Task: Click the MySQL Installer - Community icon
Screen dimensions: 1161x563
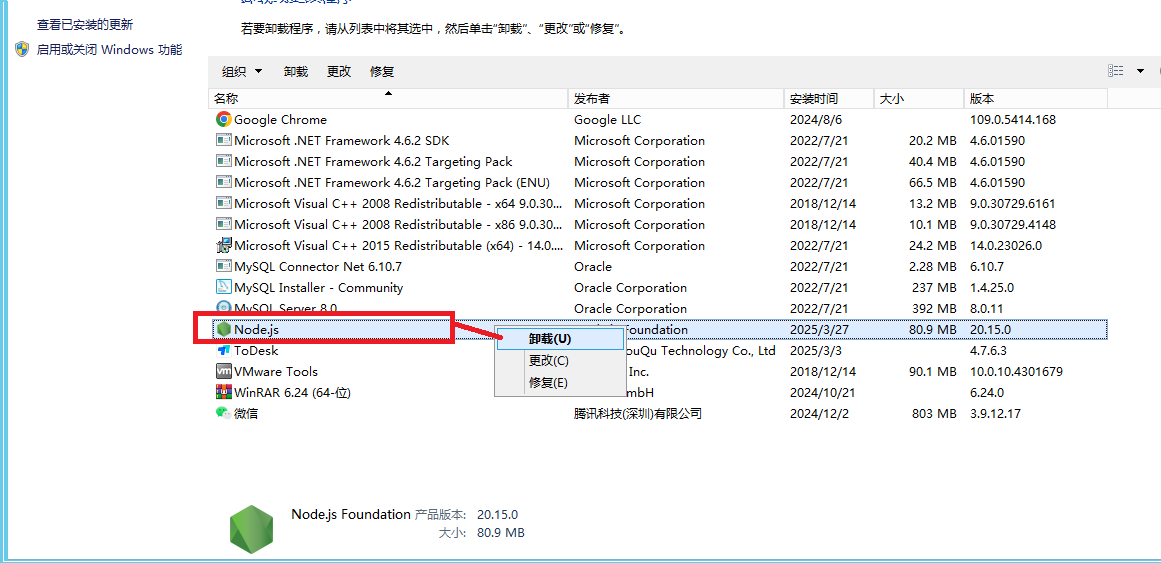Action: tap(224, 287)
